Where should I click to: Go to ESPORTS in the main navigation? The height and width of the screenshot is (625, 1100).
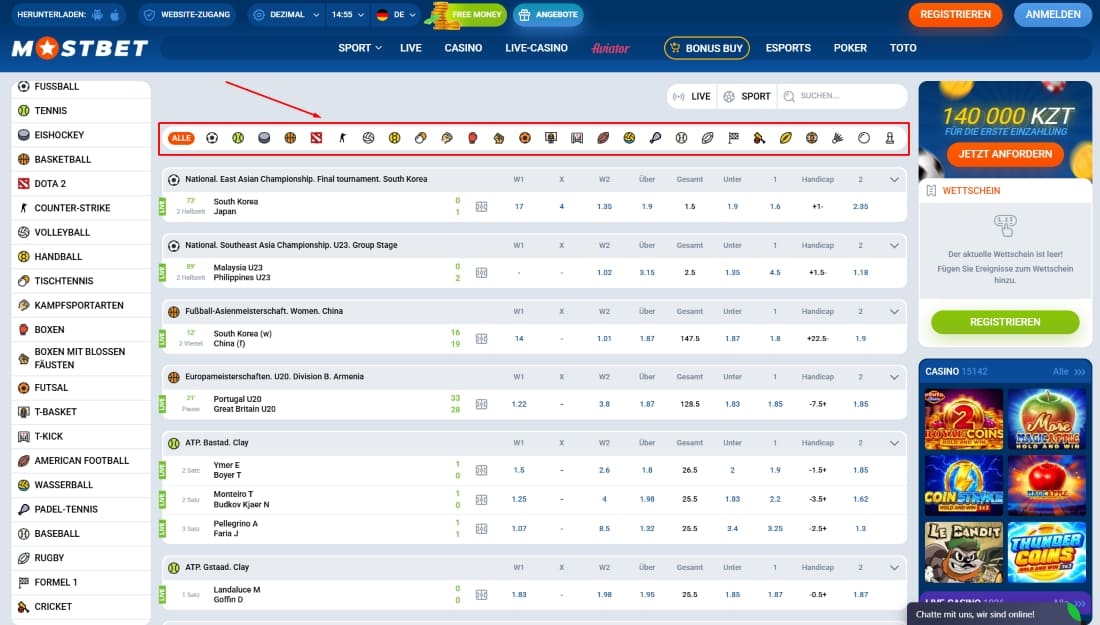788,48
